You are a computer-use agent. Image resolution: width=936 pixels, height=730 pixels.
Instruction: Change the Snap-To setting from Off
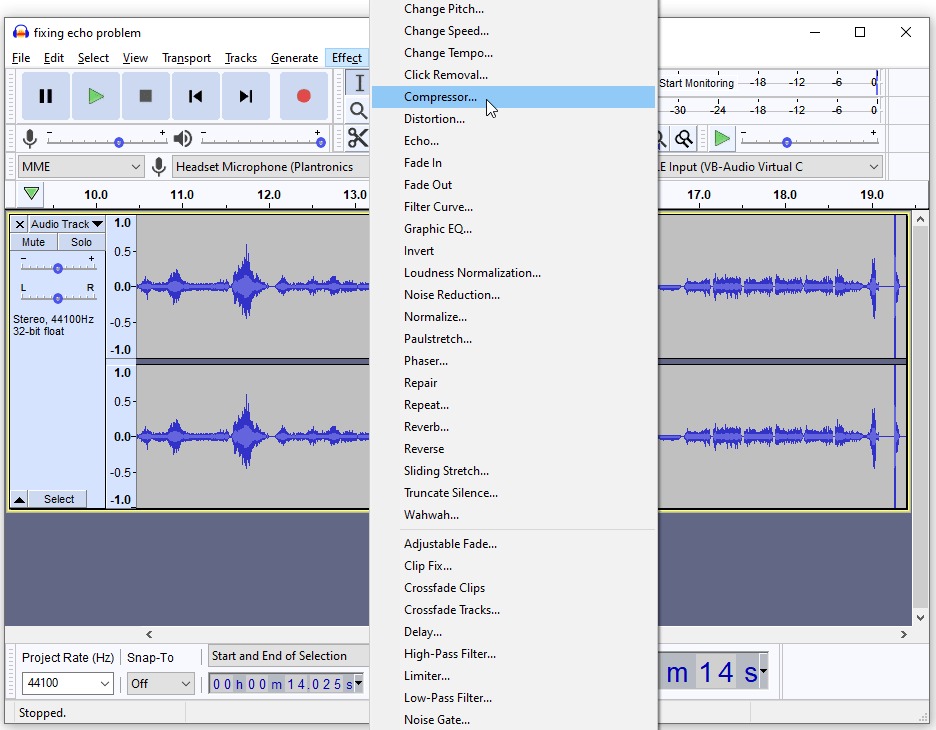(x=160, y=683)
